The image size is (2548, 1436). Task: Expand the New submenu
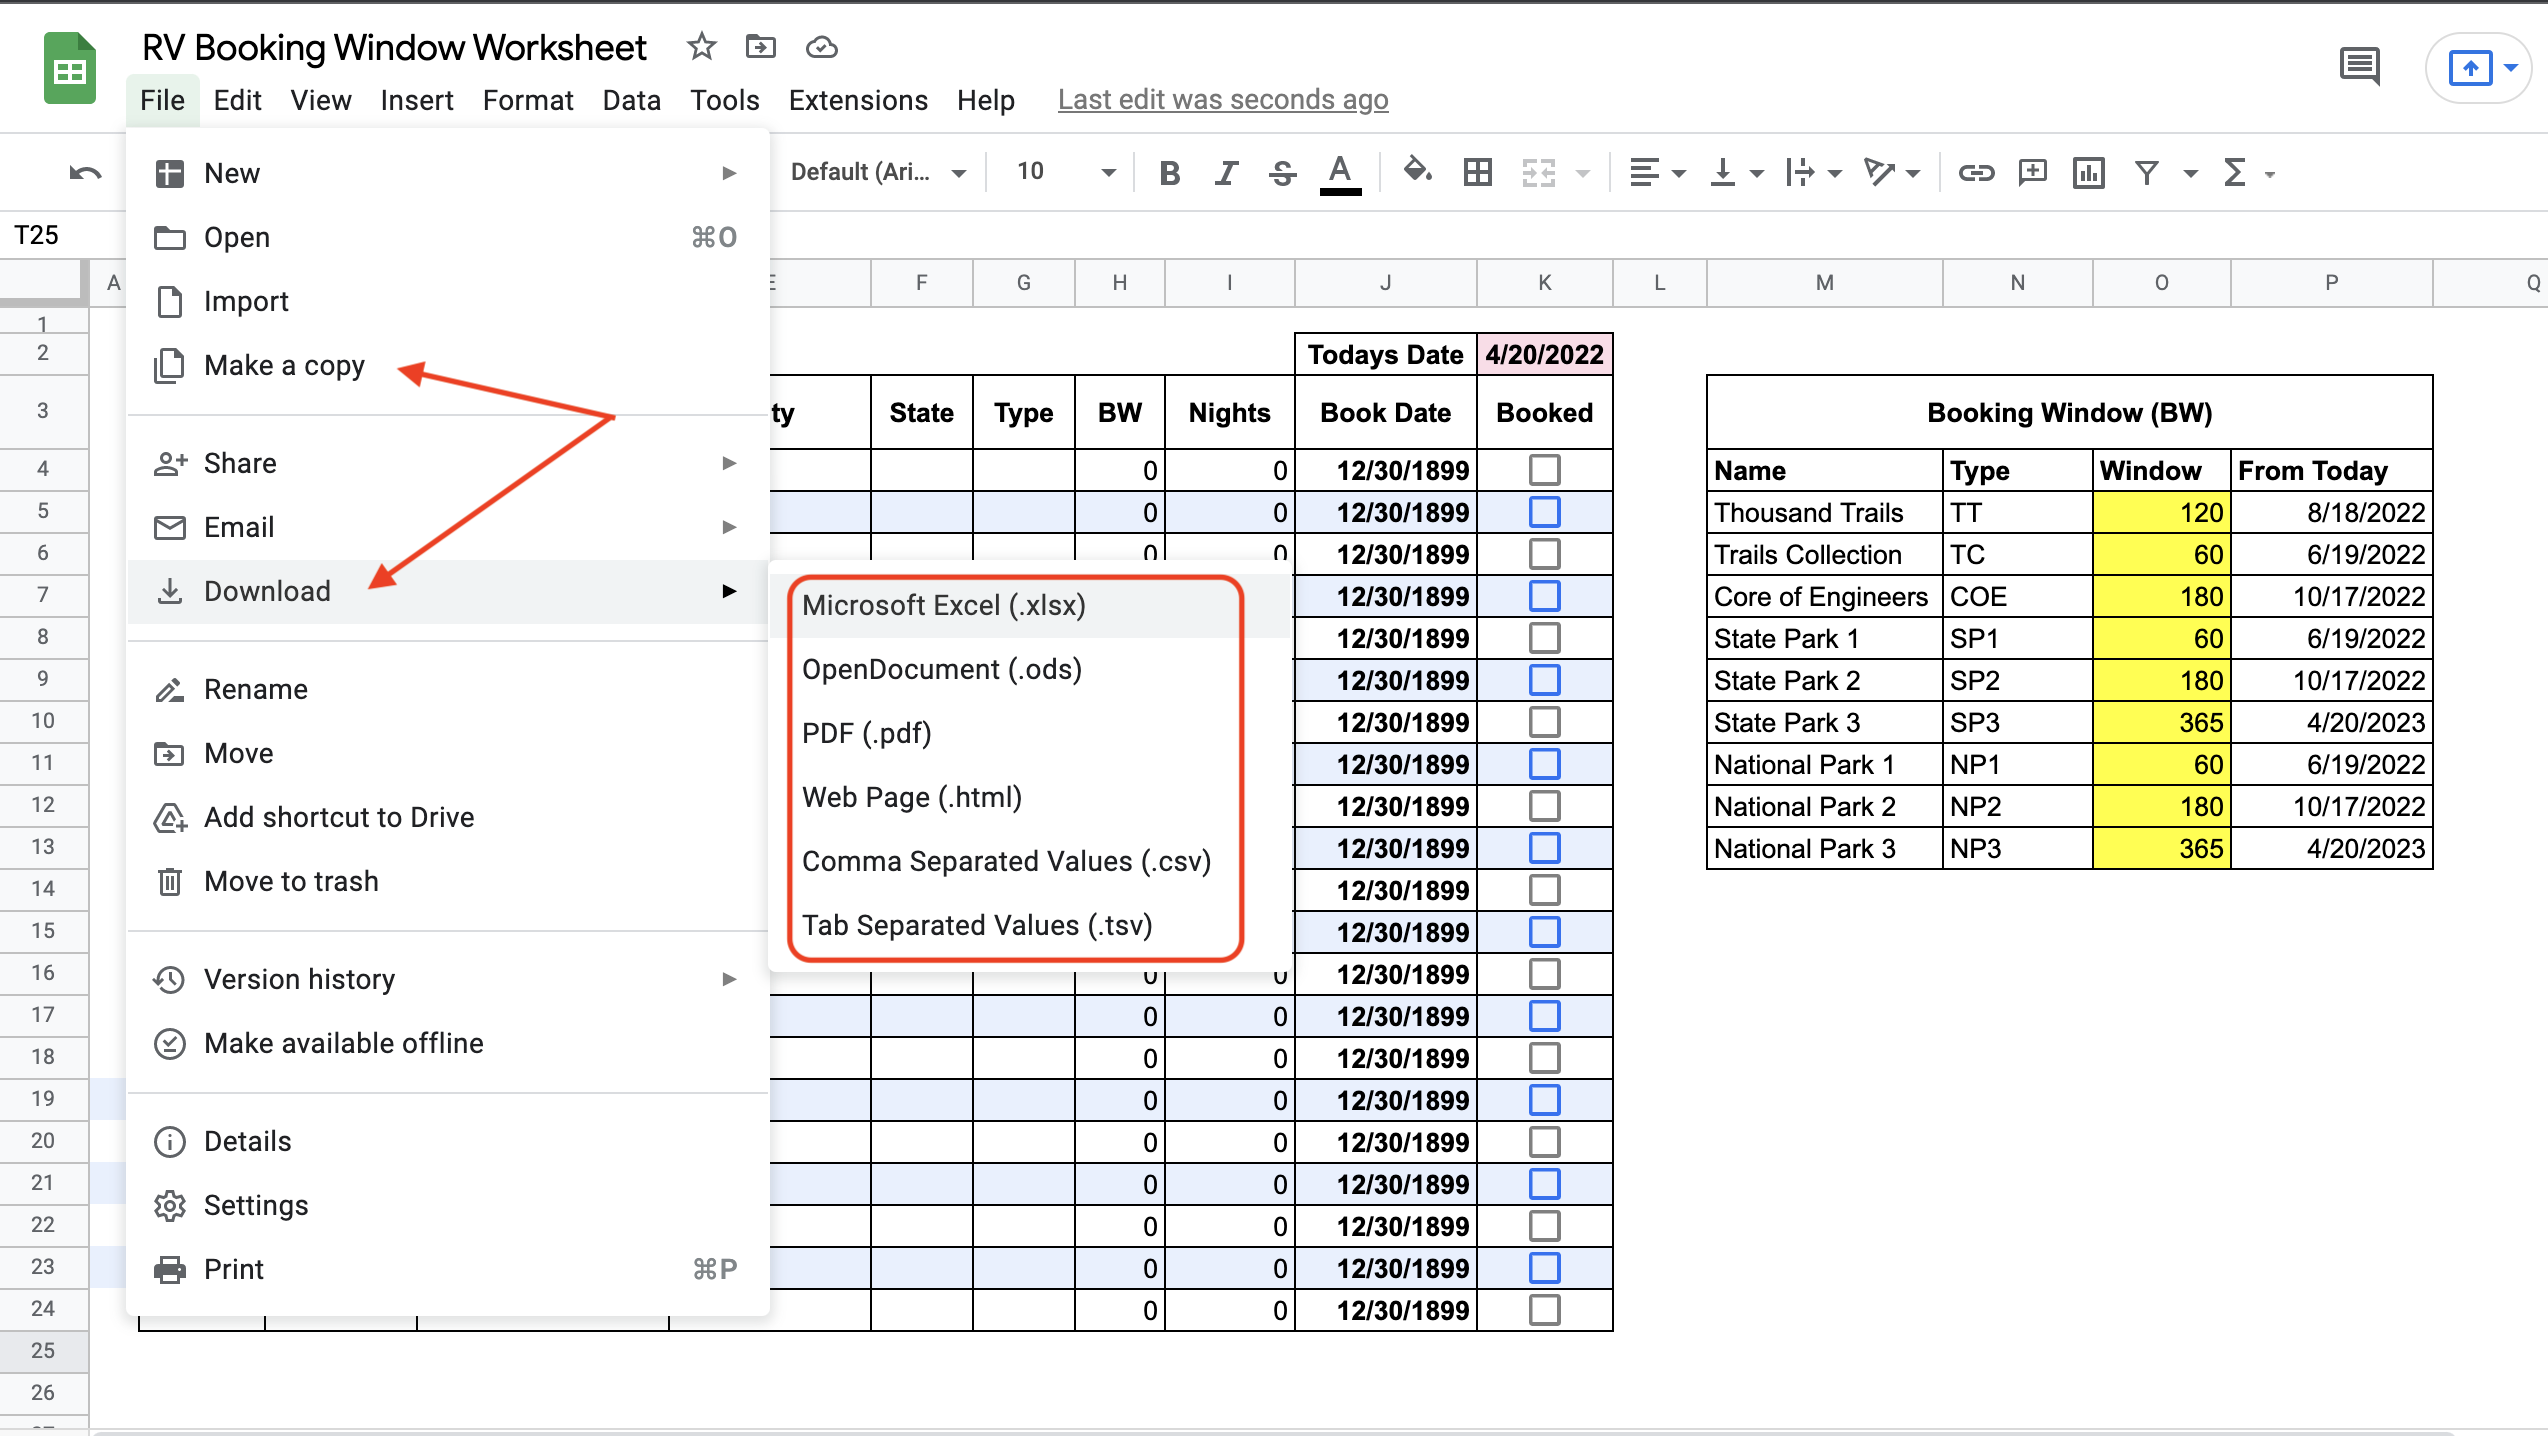pyautogui.click(x=448, y=173)
